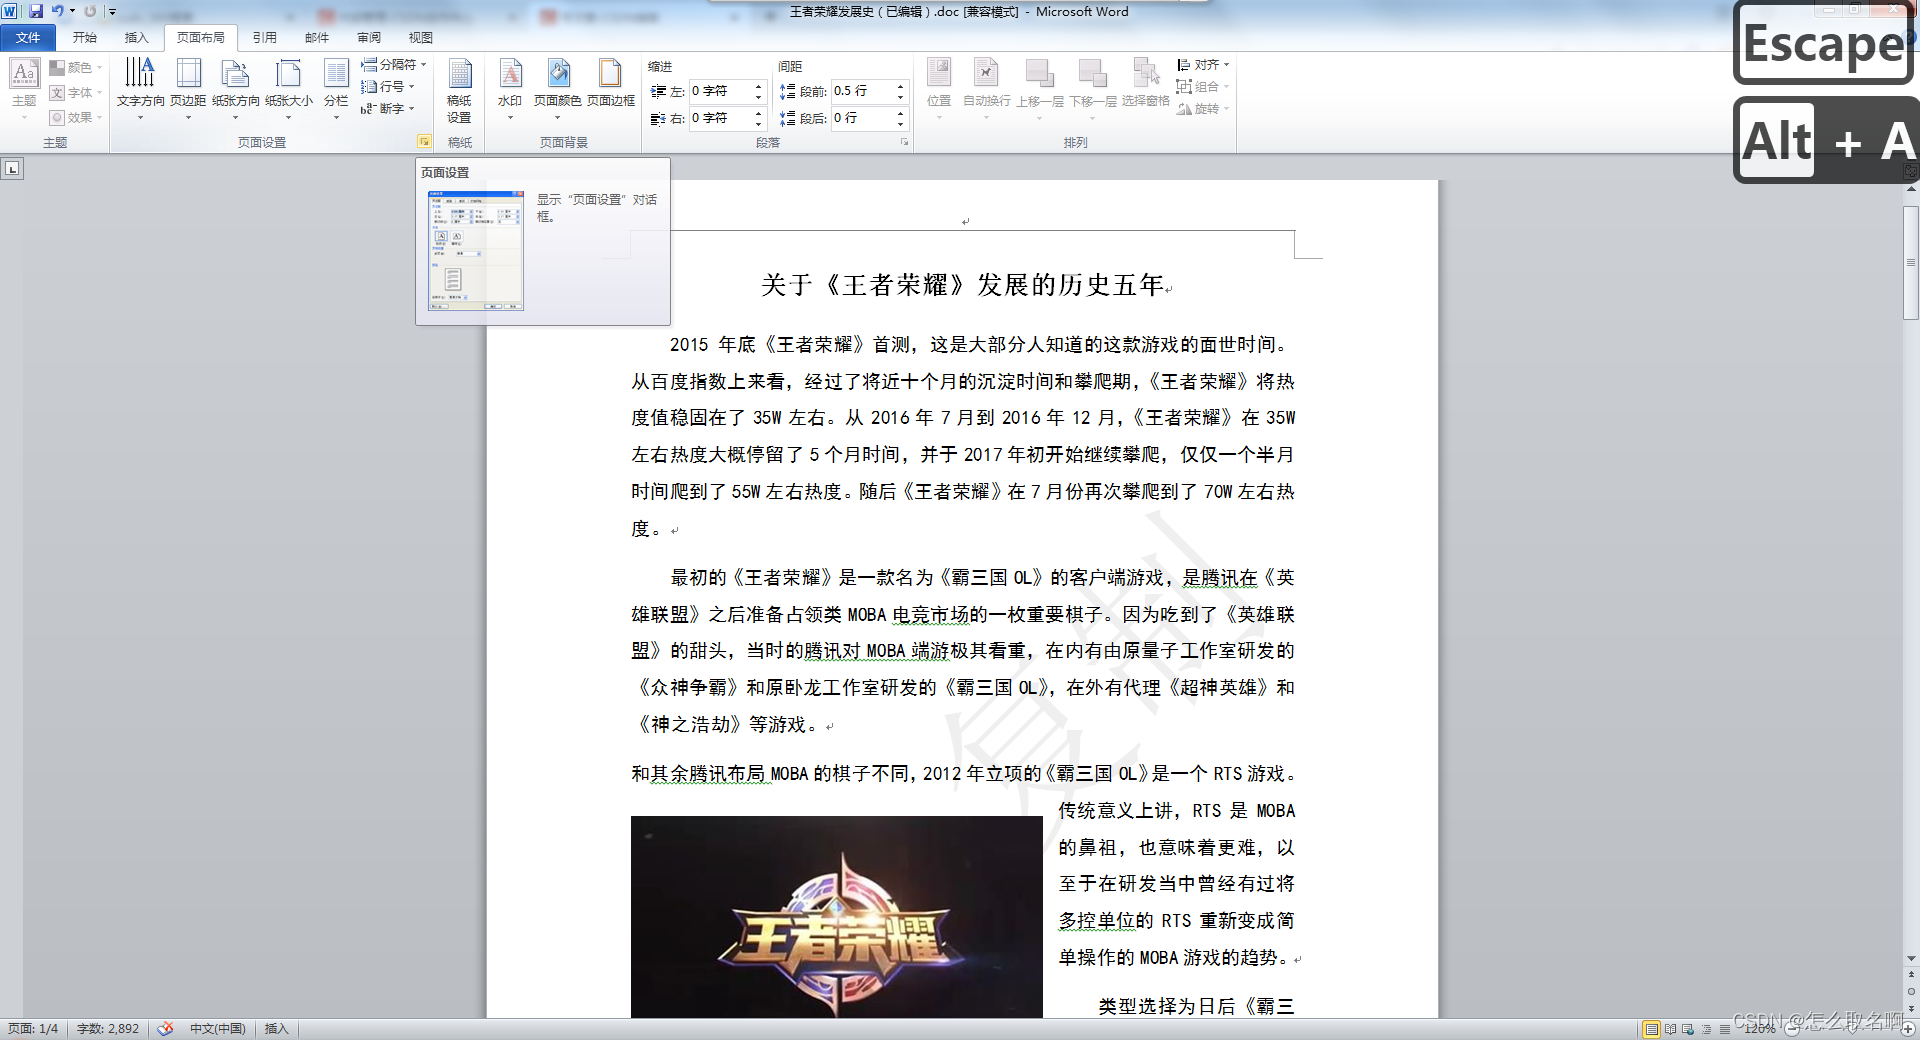Open the 文件 (File) tab

point(28,38)
